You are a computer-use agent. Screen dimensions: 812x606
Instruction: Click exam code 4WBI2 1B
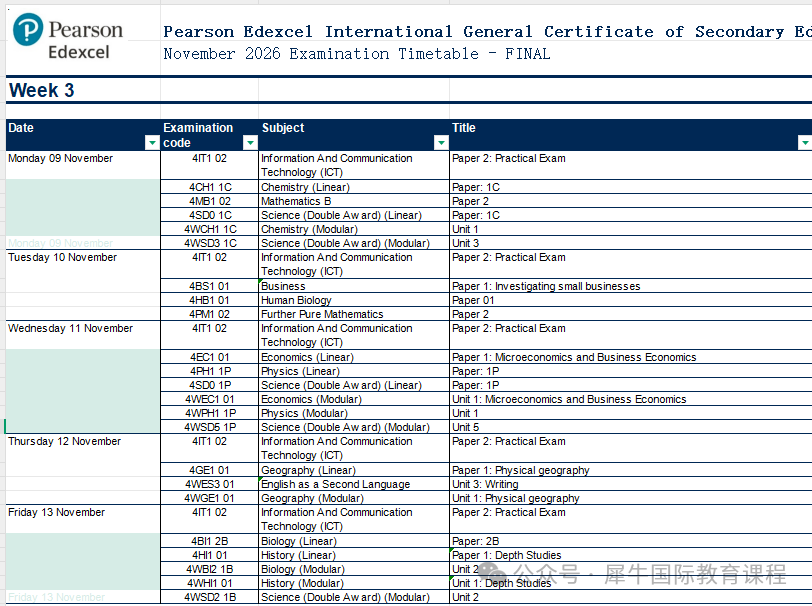pos(210,569)
